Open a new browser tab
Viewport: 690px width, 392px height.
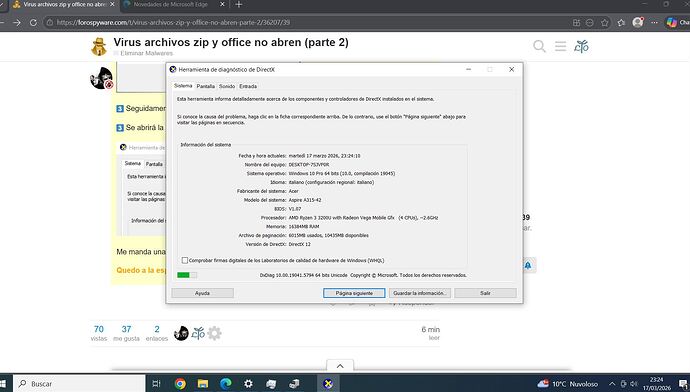239,4
